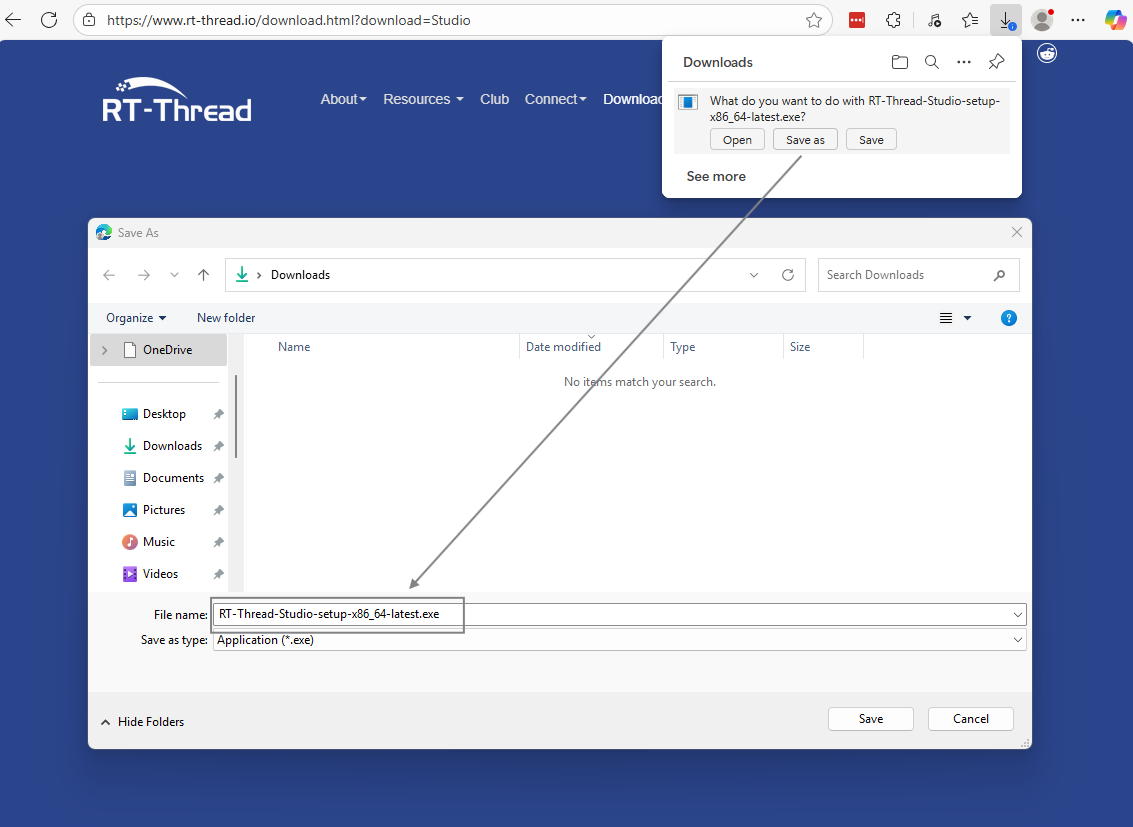
Task: Open favorites from the star icon
Action: click(x=969, y=19)
